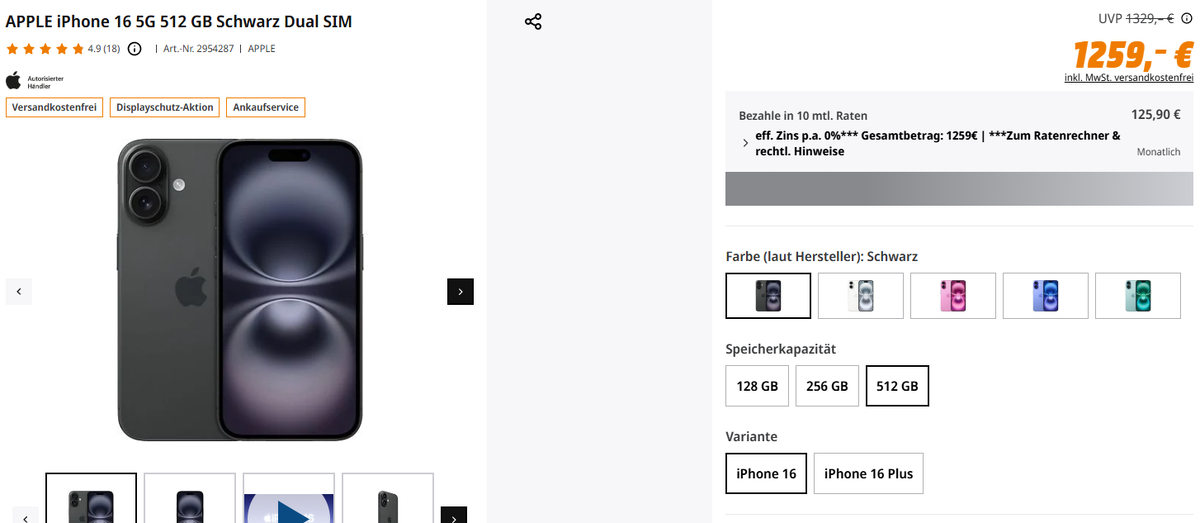The height and width of the screenshot is (523, 1200).
Task: Select 256 GB storage capacity
Action: pyautogui.click(x=827, y=386)
